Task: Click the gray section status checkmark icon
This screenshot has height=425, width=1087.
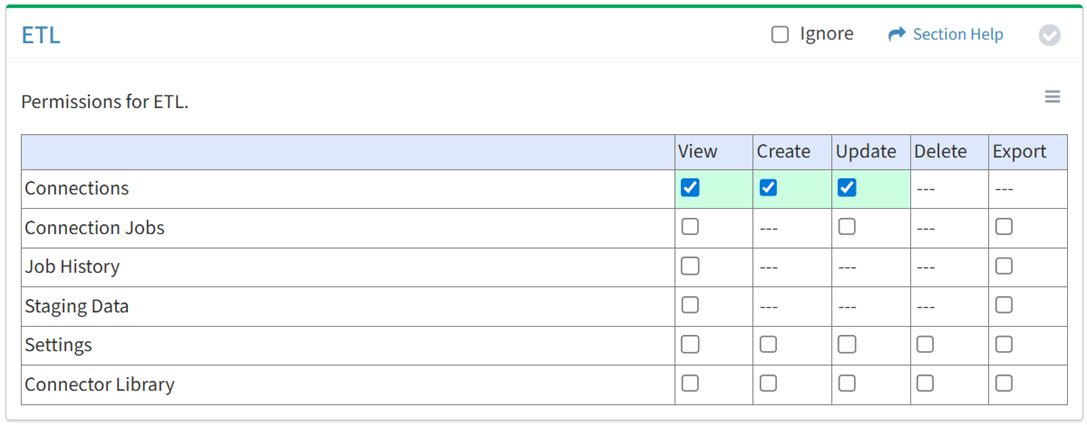Action: tap(1049, 35)
